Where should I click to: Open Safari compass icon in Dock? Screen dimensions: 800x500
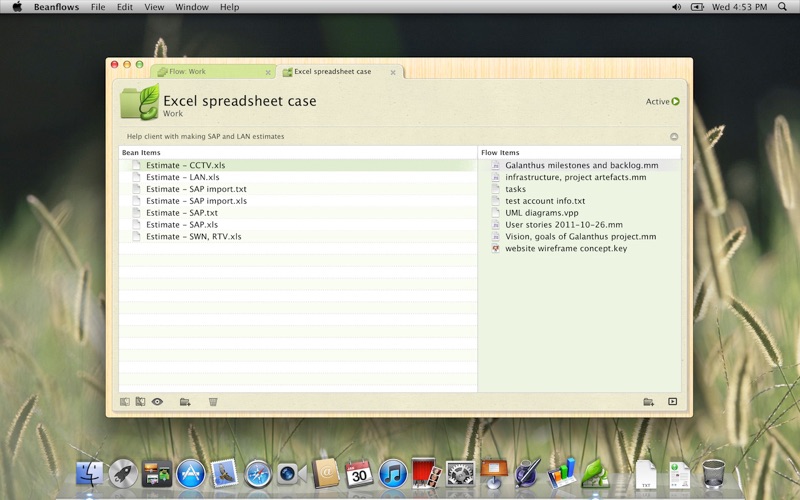tap(258, 474)
